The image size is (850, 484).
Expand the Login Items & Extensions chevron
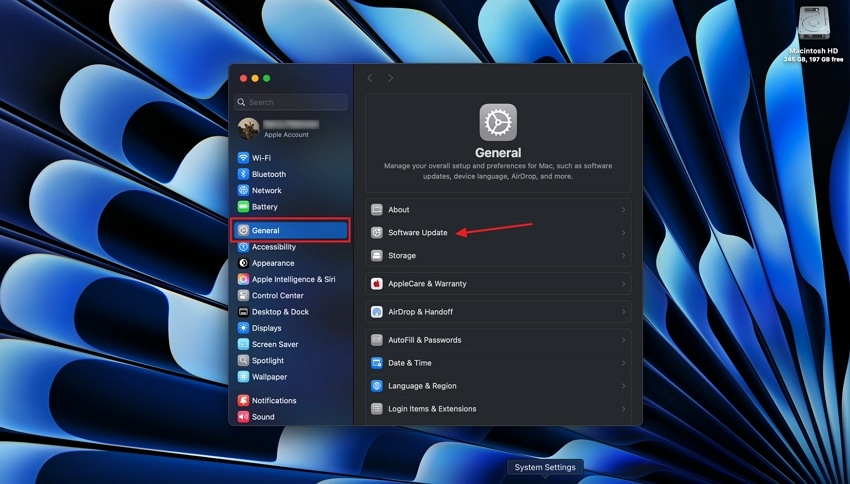coord(623,409)
